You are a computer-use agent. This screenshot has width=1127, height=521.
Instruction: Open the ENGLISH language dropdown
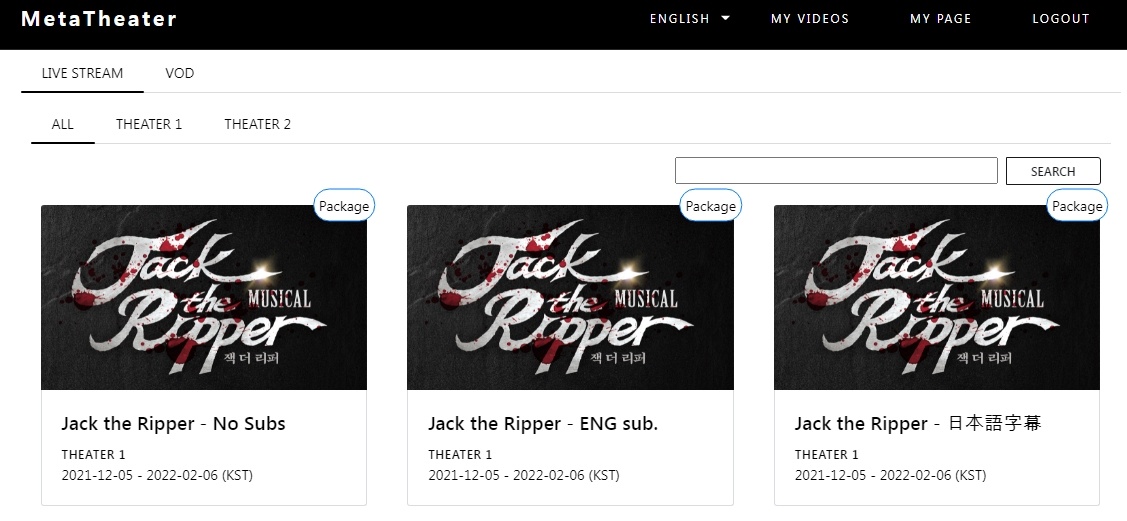point(689,19)
